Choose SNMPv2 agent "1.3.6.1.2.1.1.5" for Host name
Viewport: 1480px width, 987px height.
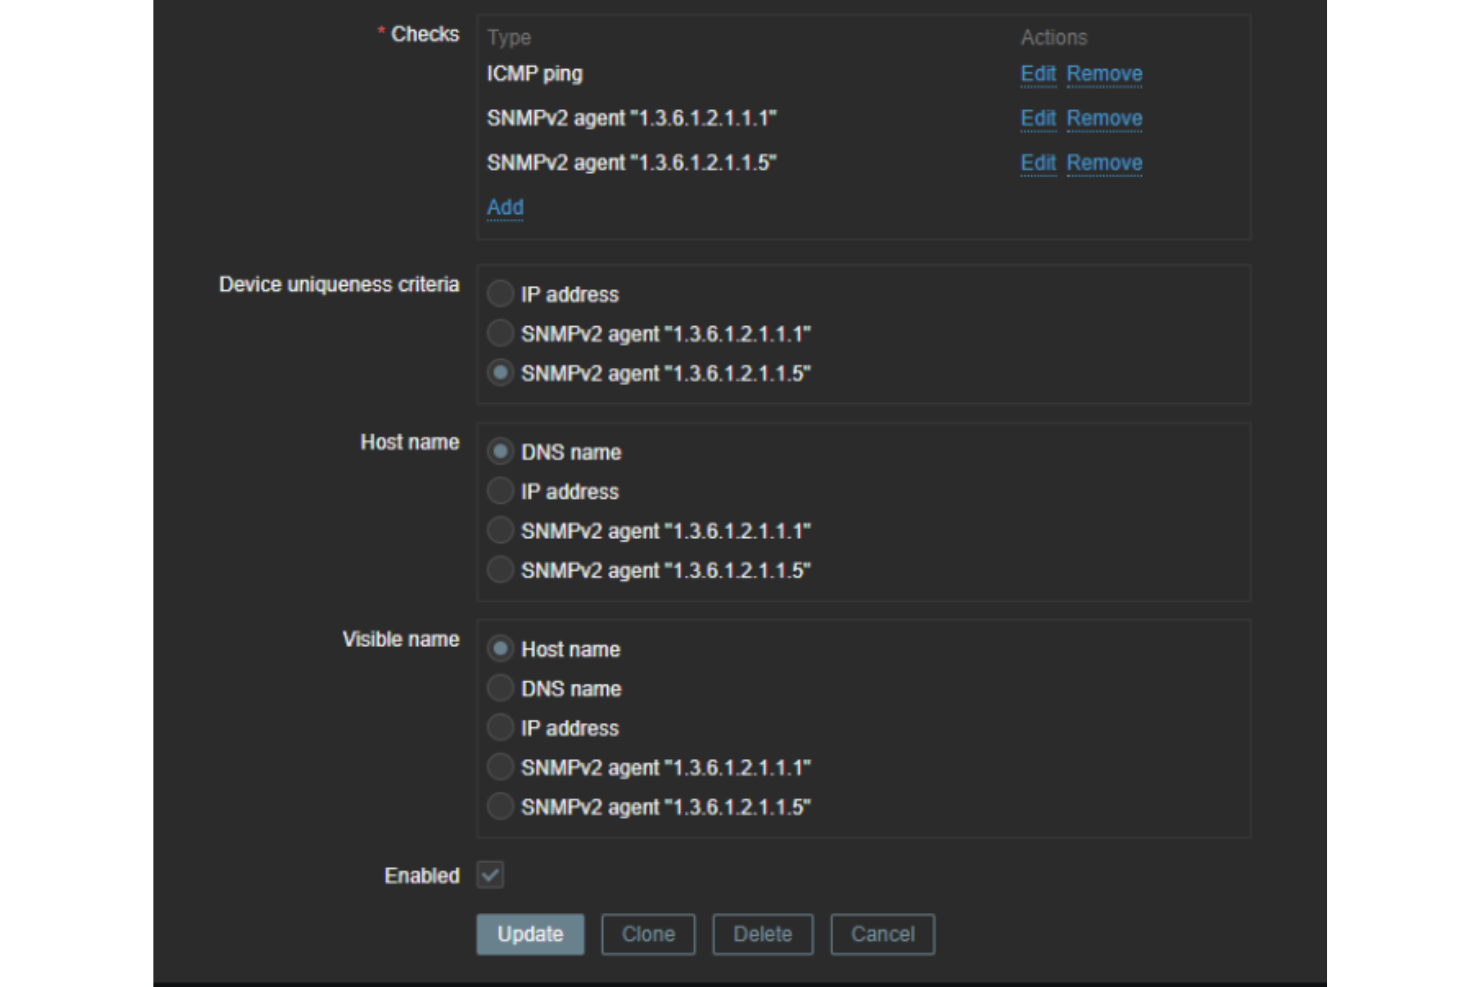pos(499,570)
